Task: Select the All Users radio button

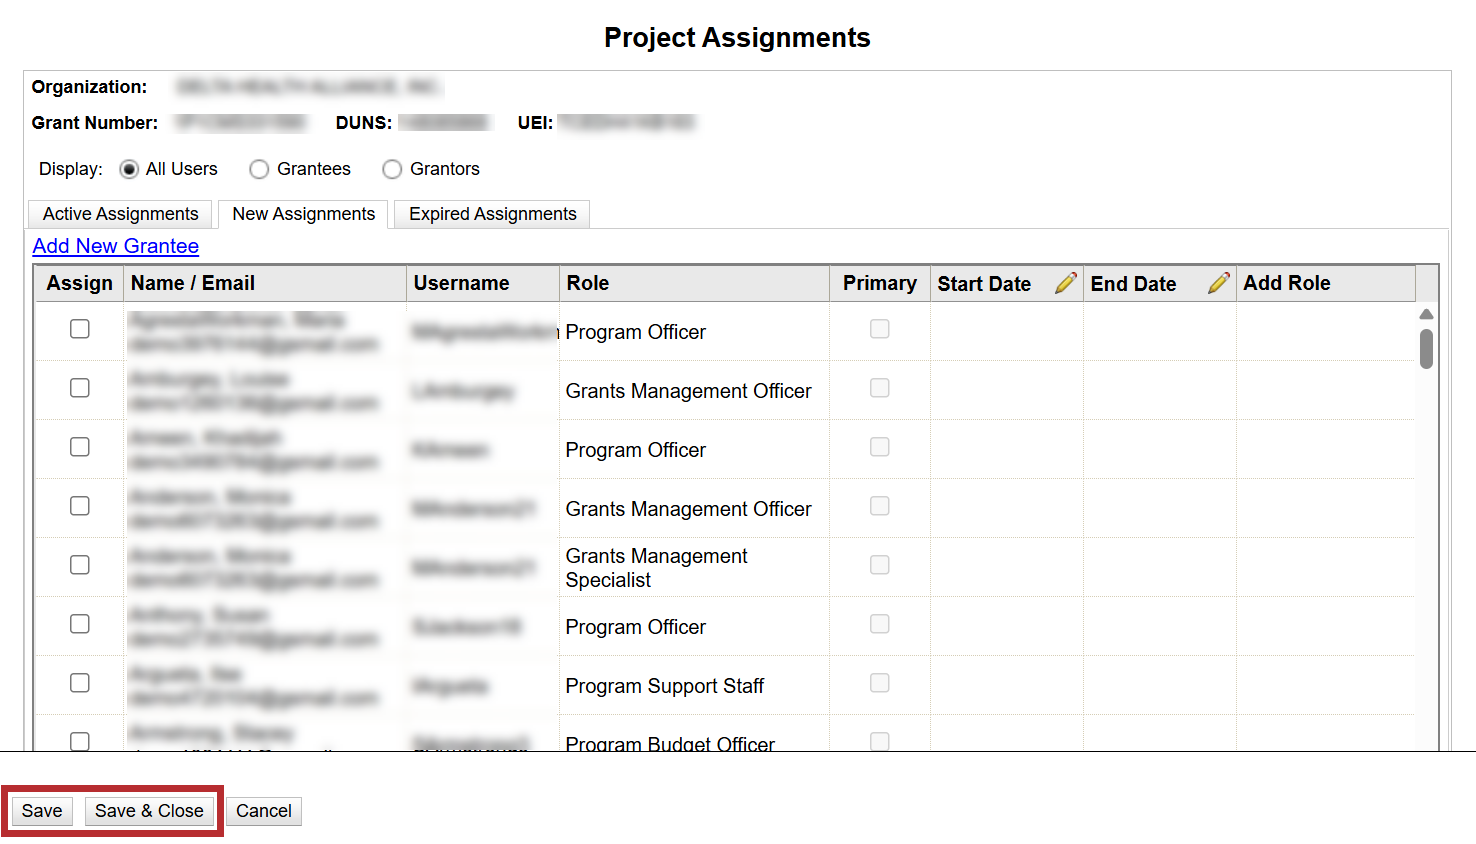Action: [x=129, y=169]
